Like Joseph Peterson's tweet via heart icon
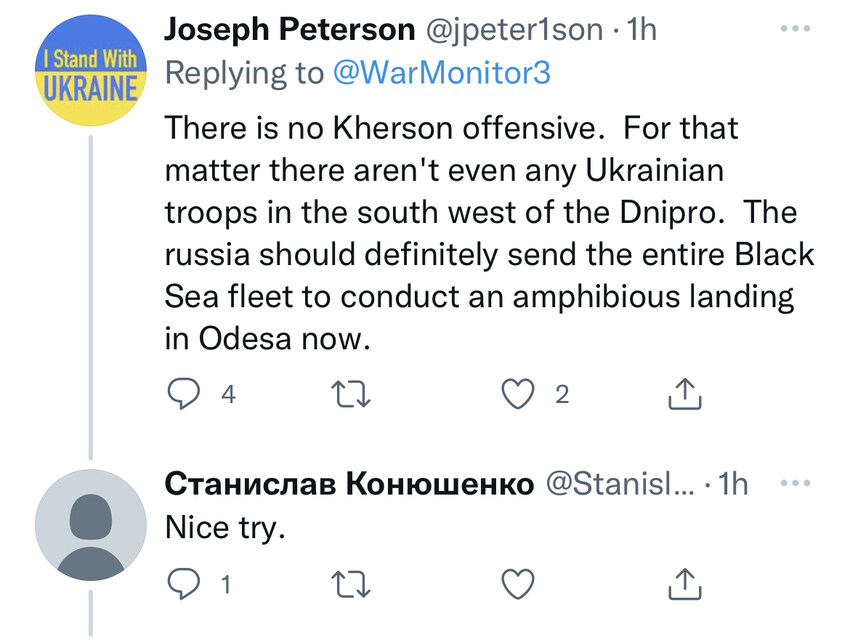Screen dimensions: 850x642 pos(519,394)
